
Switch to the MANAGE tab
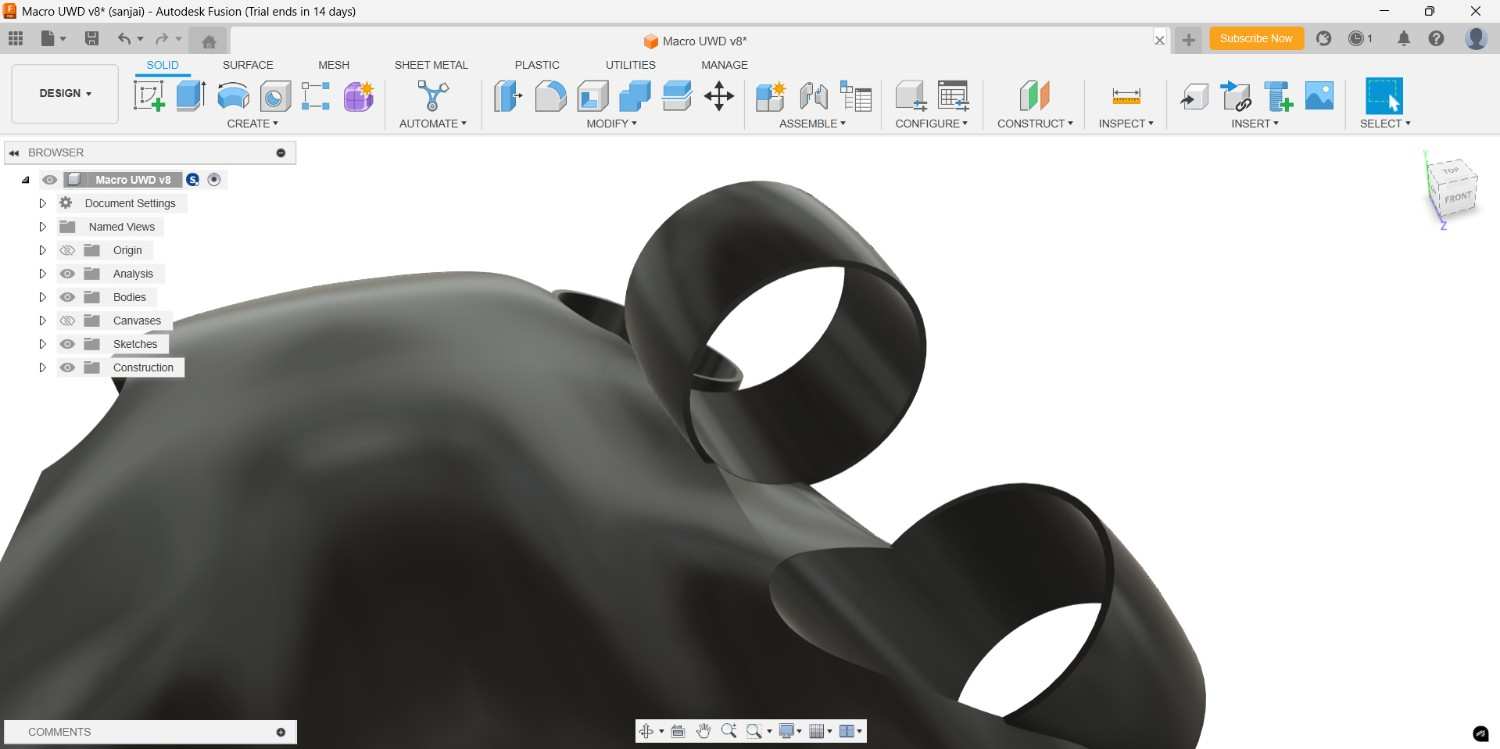[x=725, y=65]
